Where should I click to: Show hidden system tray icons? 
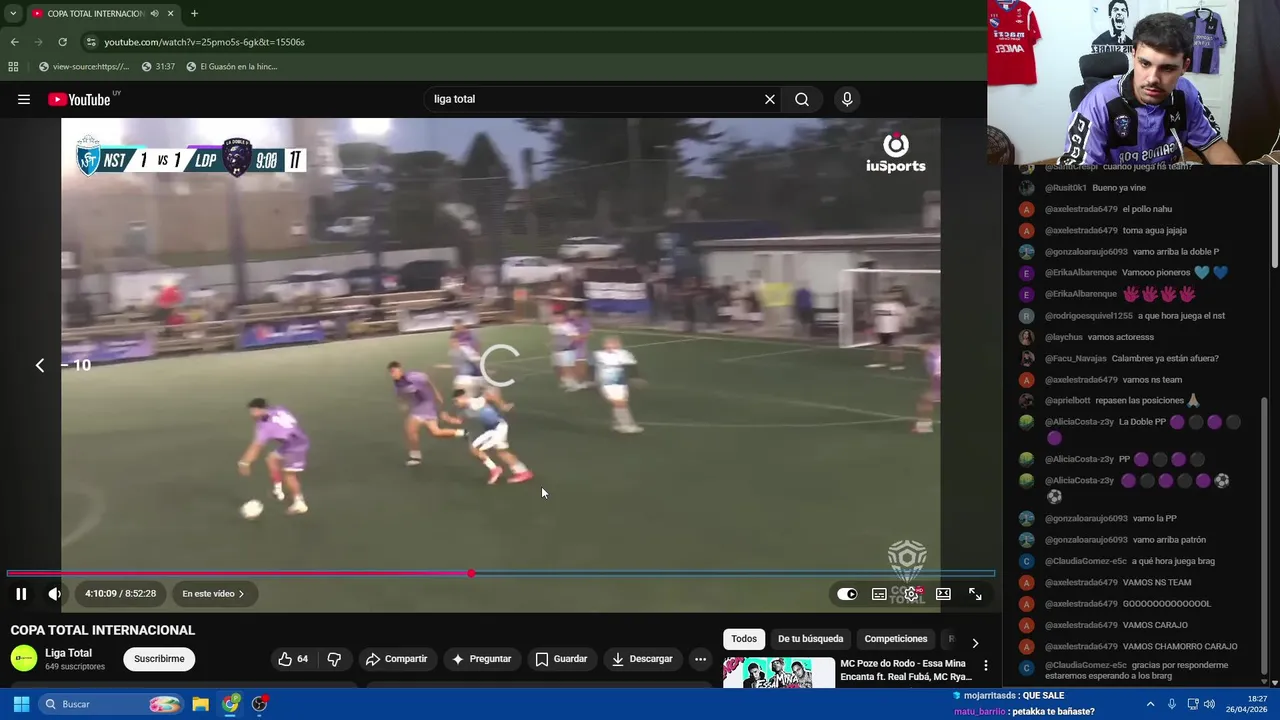[1150, 704]
